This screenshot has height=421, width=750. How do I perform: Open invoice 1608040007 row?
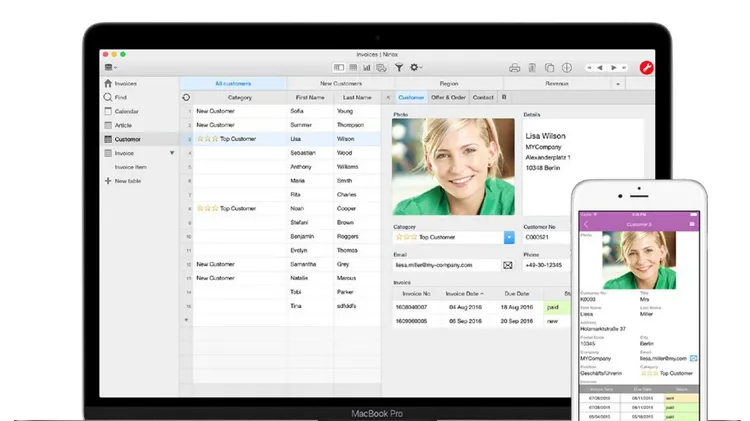(482, 307)
